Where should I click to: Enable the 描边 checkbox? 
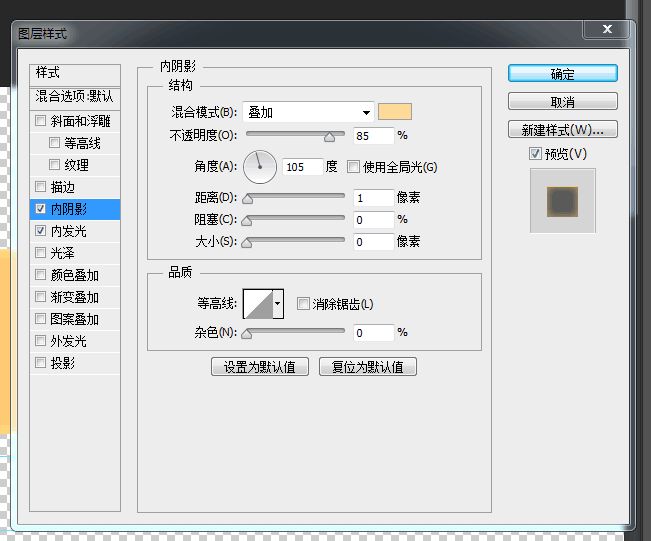click(40, 187)
